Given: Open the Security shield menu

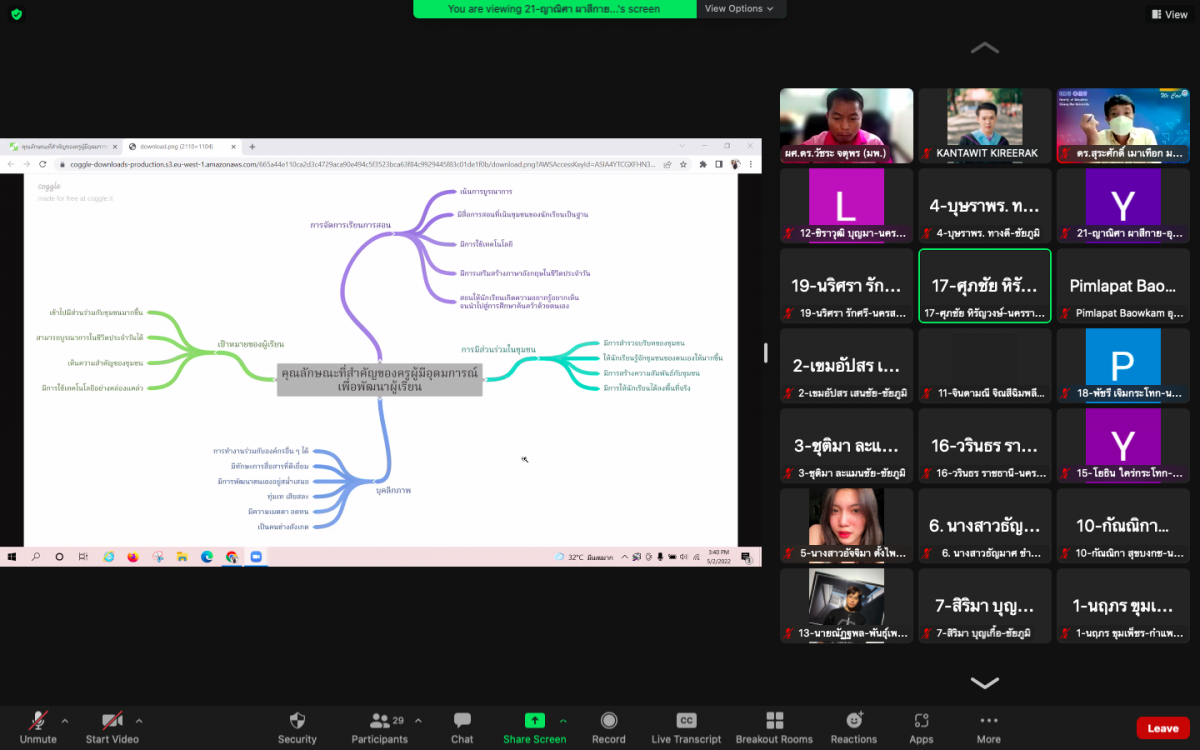Looking at the screenshot, I should [297, 727].
